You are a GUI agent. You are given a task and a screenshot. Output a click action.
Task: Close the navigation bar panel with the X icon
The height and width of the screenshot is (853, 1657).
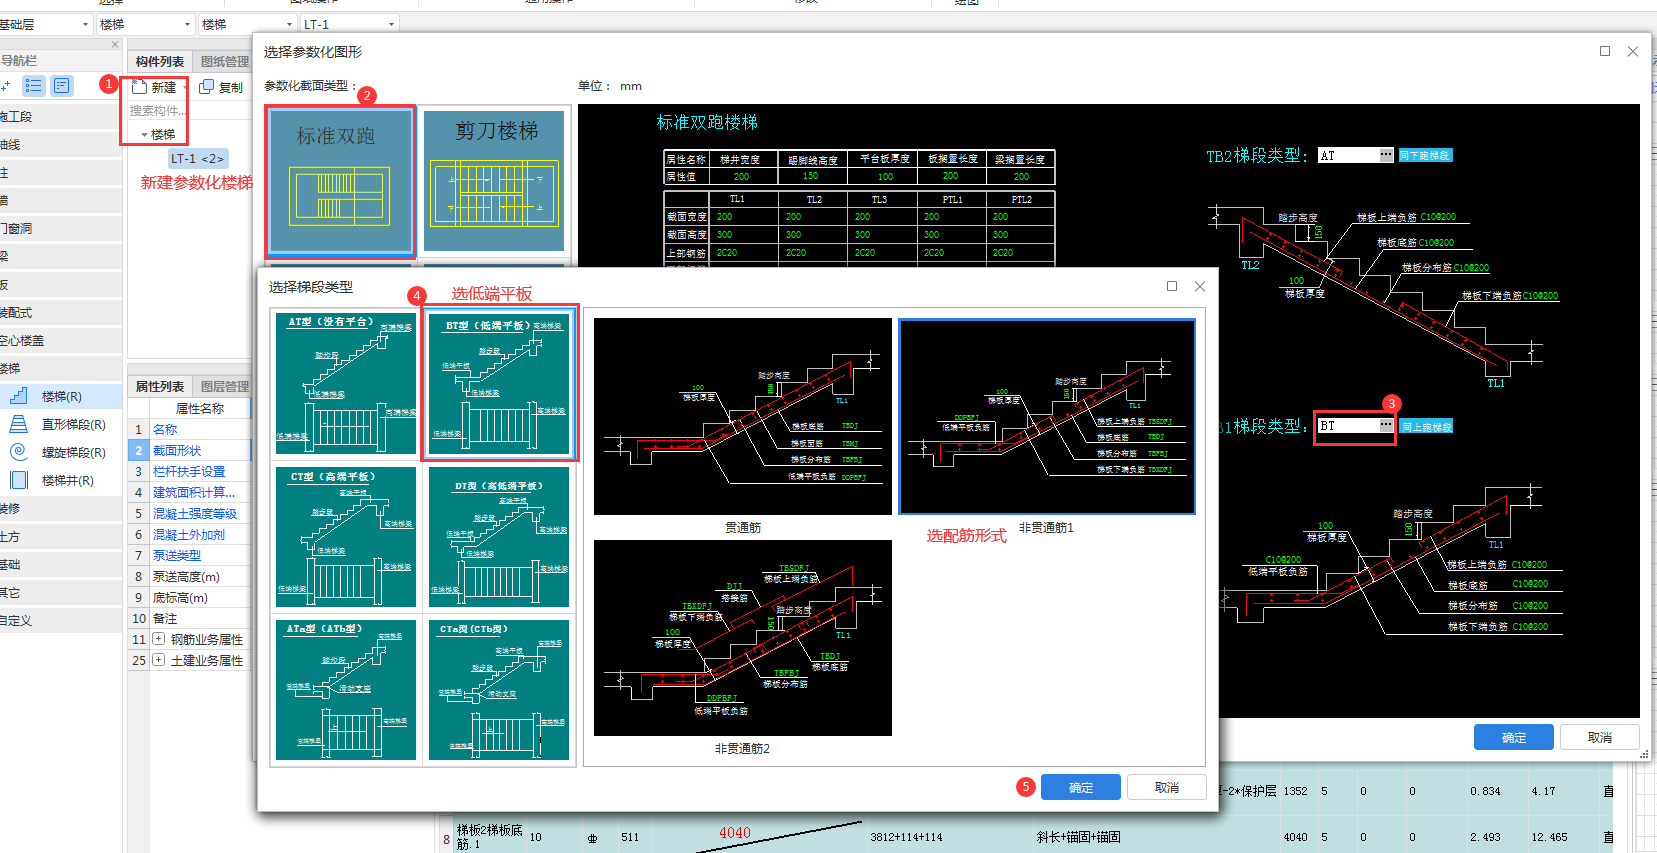click(x=115, y=44)
